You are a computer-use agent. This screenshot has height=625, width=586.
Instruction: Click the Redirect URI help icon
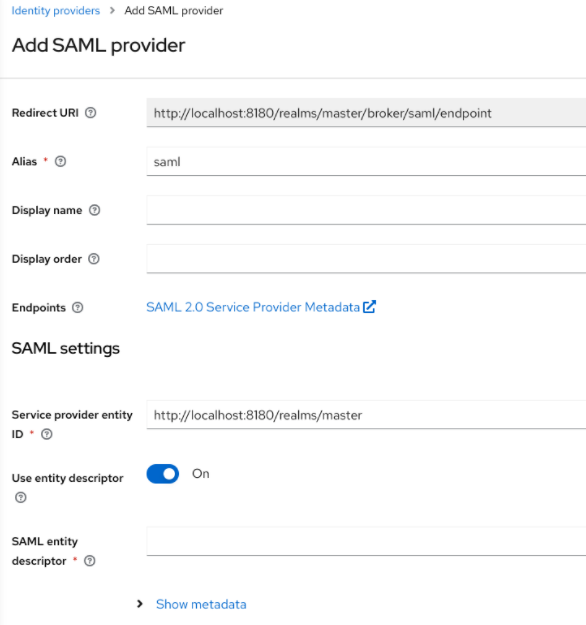(90, 113)
